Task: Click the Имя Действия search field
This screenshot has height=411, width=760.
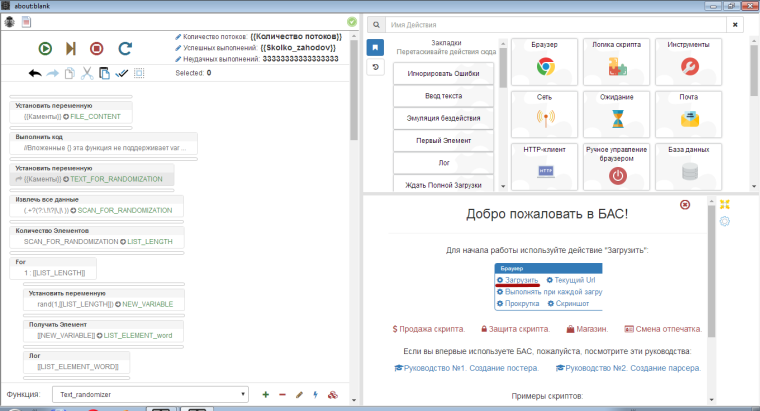Action: pos(550,23)
